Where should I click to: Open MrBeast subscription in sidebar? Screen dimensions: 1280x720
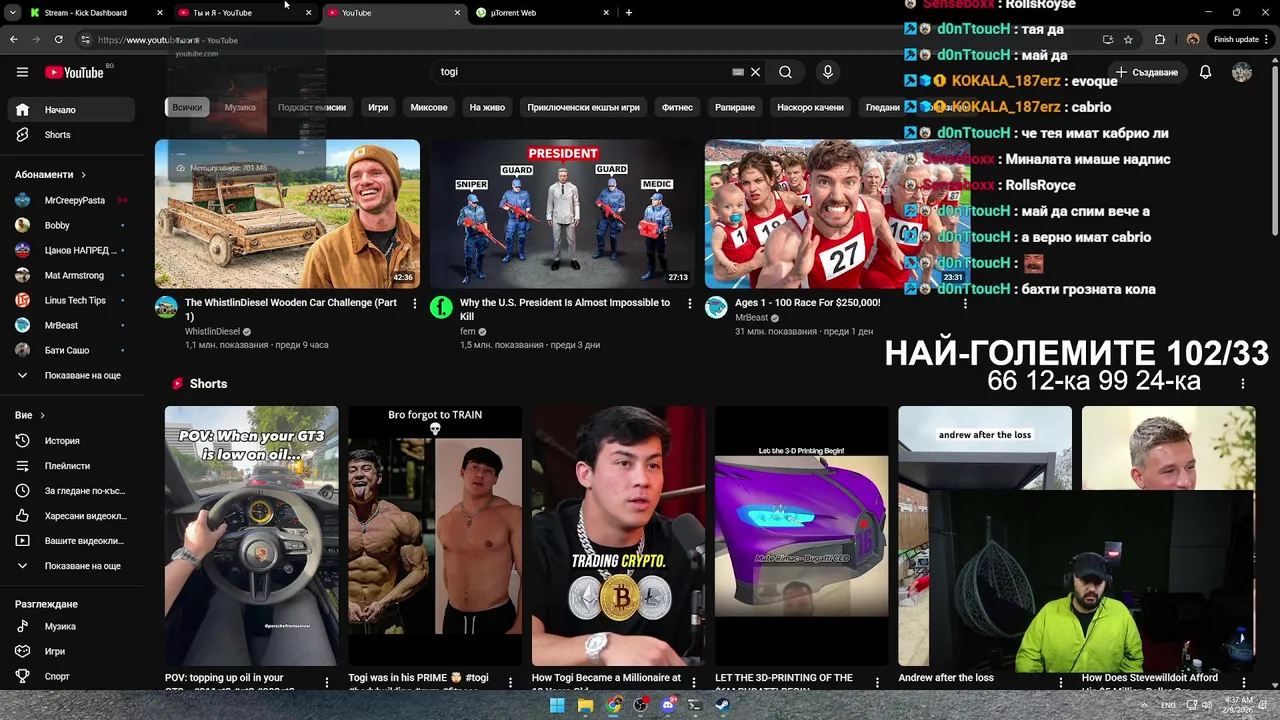pos(70,326)
